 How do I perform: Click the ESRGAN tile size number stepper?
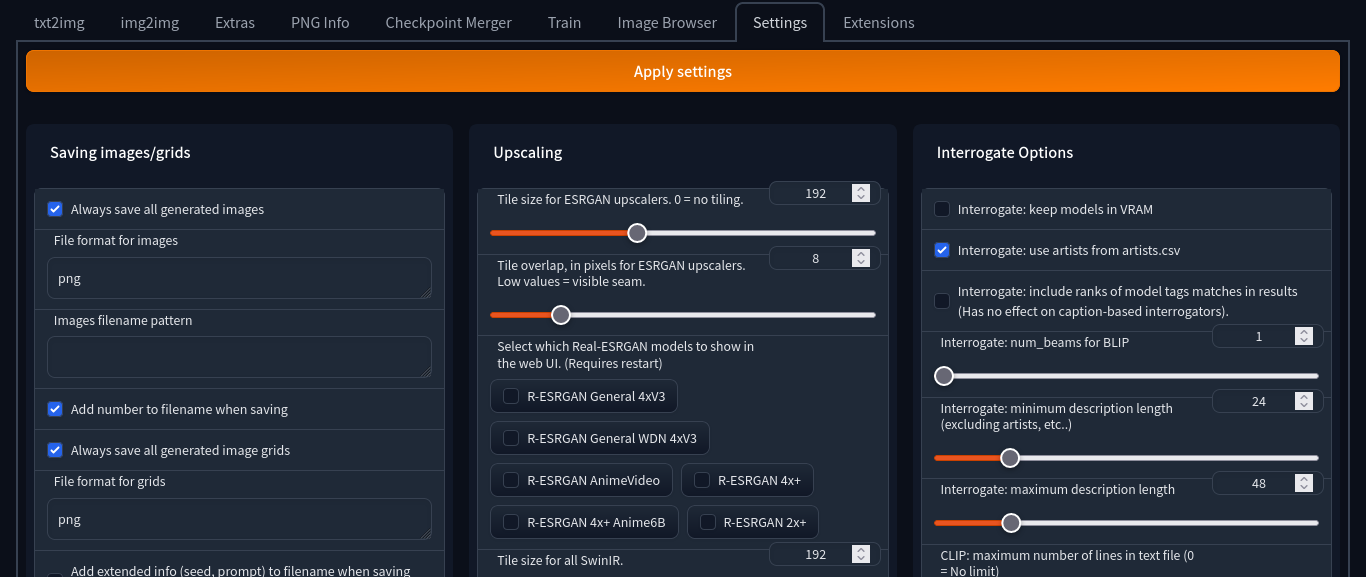860,193
